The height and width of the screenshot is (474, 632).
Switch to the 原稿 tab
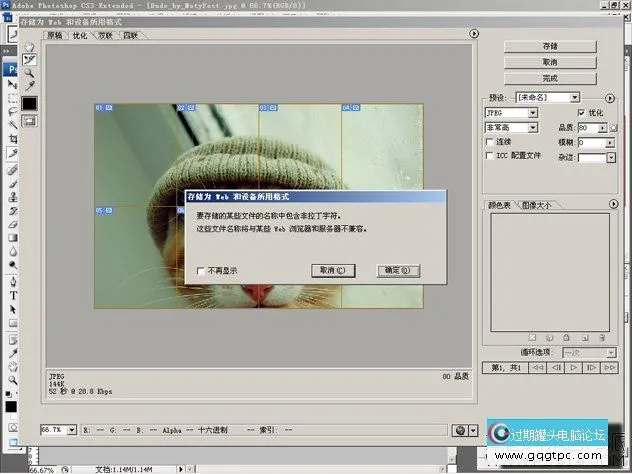point(55,35)
